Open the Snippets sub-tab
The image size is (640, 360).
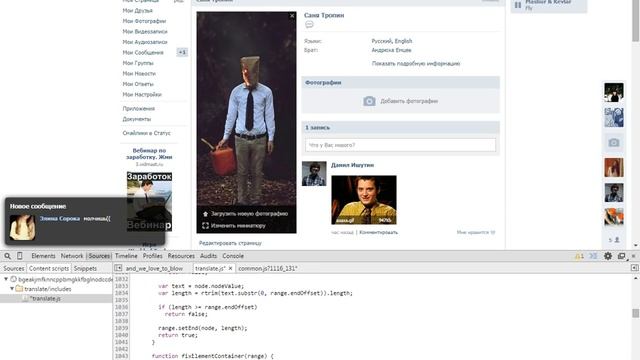pyautogui.click(x=85, y=268)
